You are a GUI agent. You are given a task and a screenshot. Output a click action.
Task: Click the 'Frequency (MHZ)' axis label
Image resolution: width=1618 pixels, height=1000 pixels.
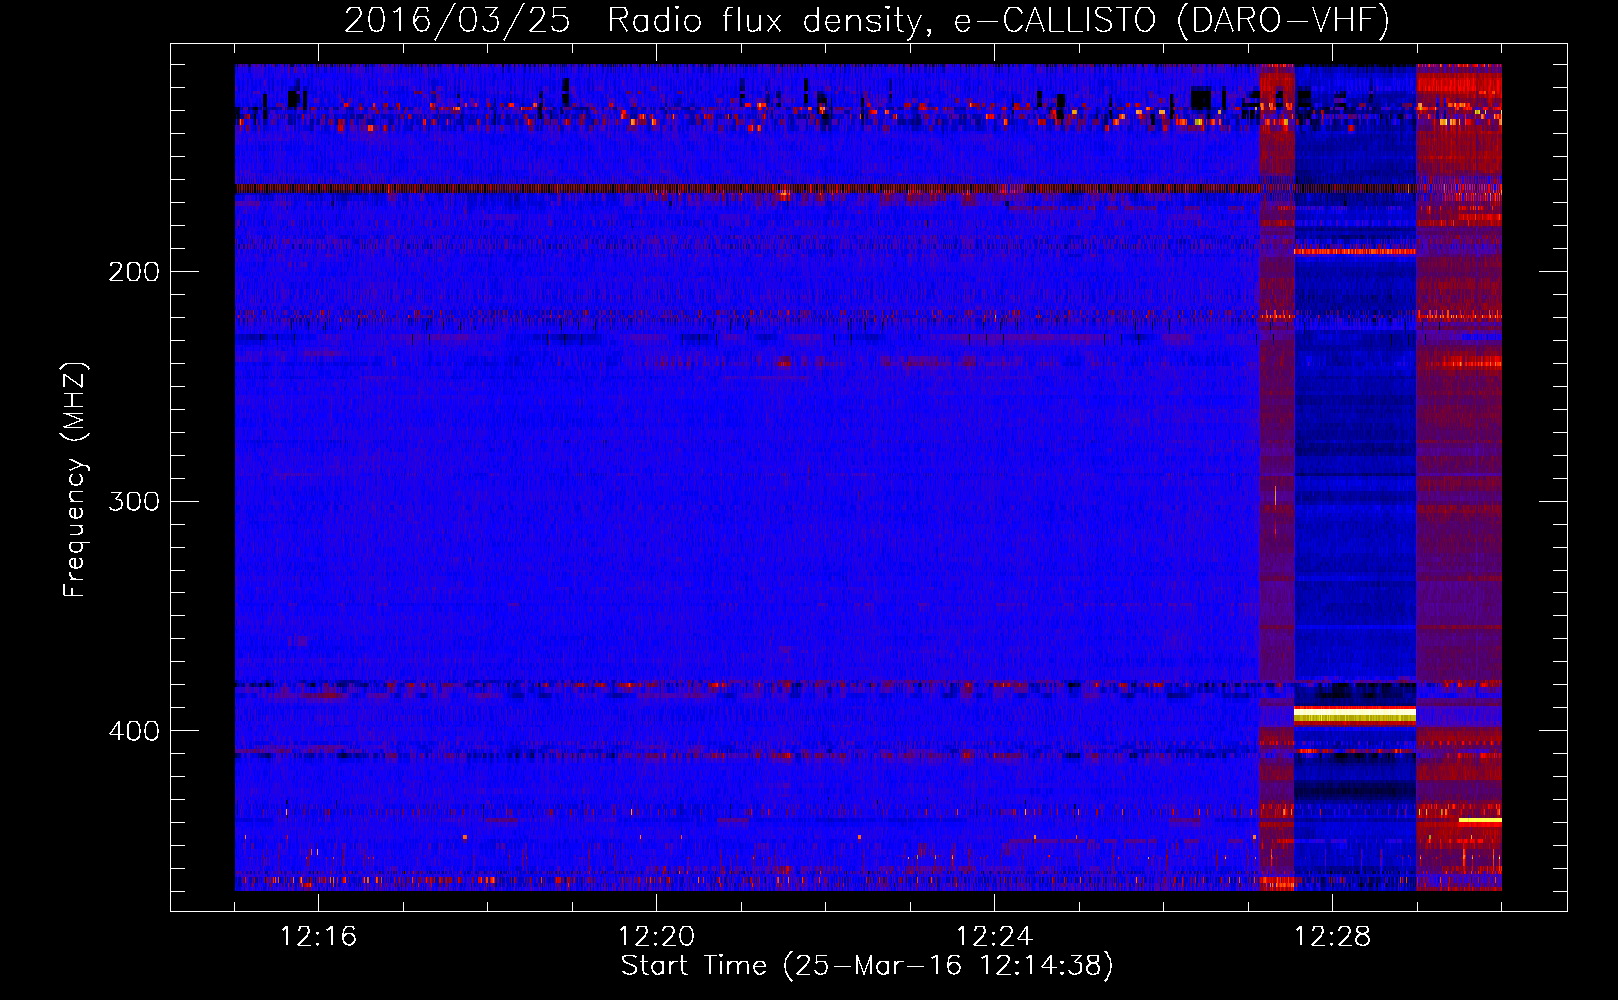[x=76, y=480]
